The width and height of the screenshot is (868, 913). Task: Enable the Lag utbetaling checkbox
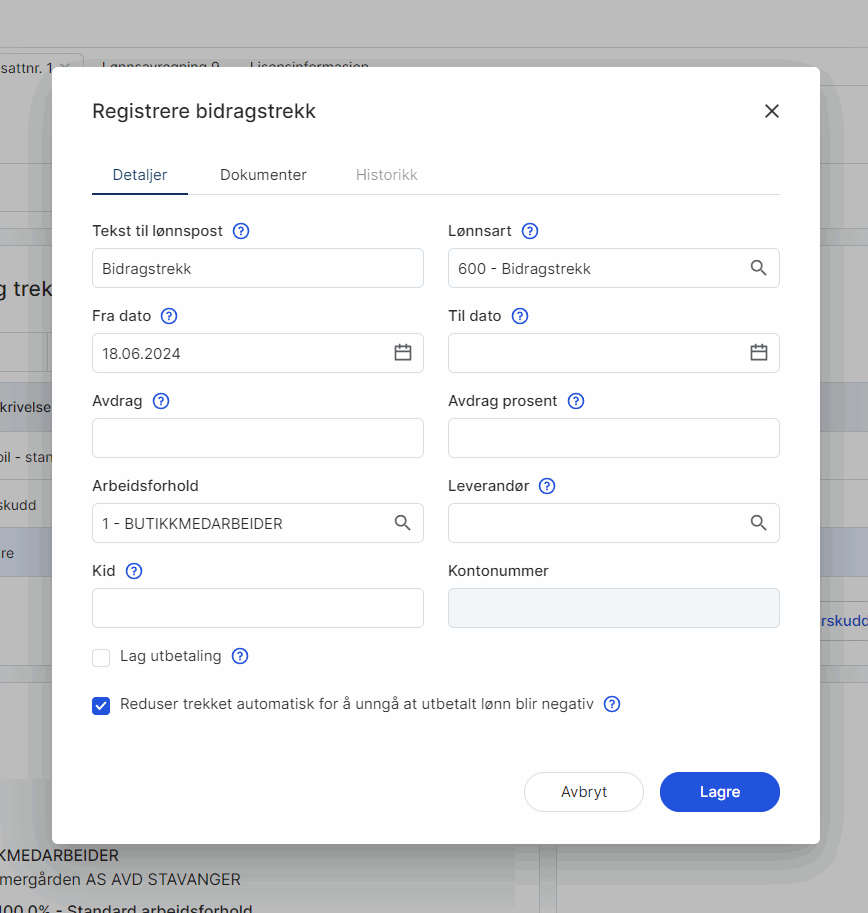click(x=101, y=658)
